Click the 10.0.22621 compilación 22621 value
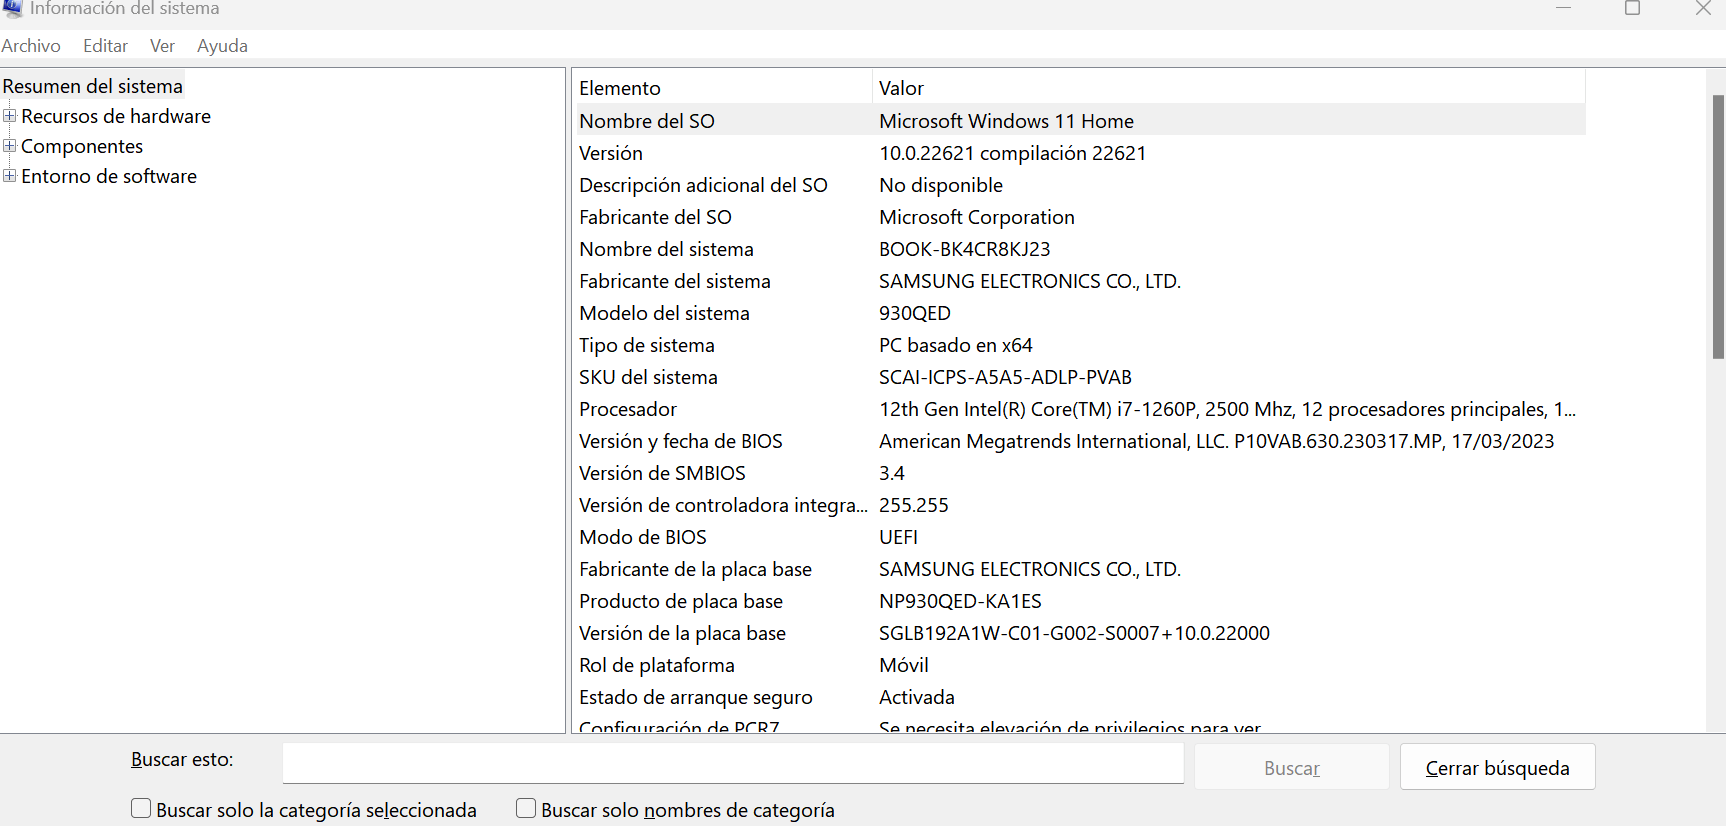The width and height of the screenshot is (1726, 826). coord(1012,153)
